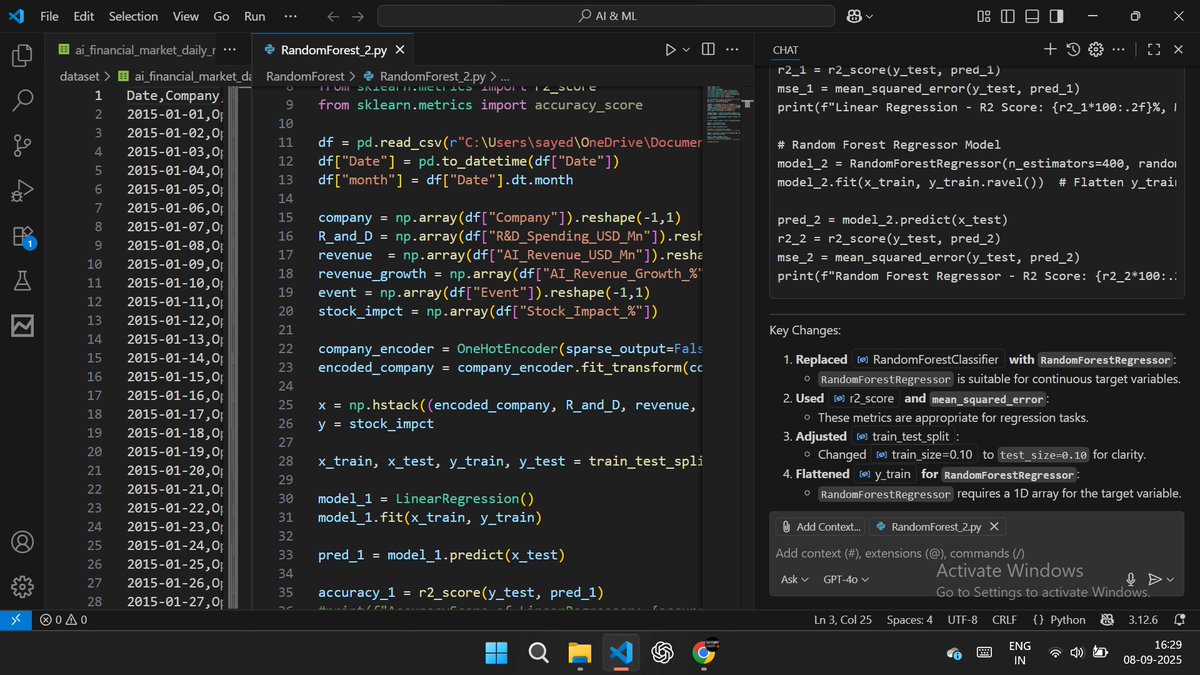Open the Run and Debug view

tap(21, 191)
